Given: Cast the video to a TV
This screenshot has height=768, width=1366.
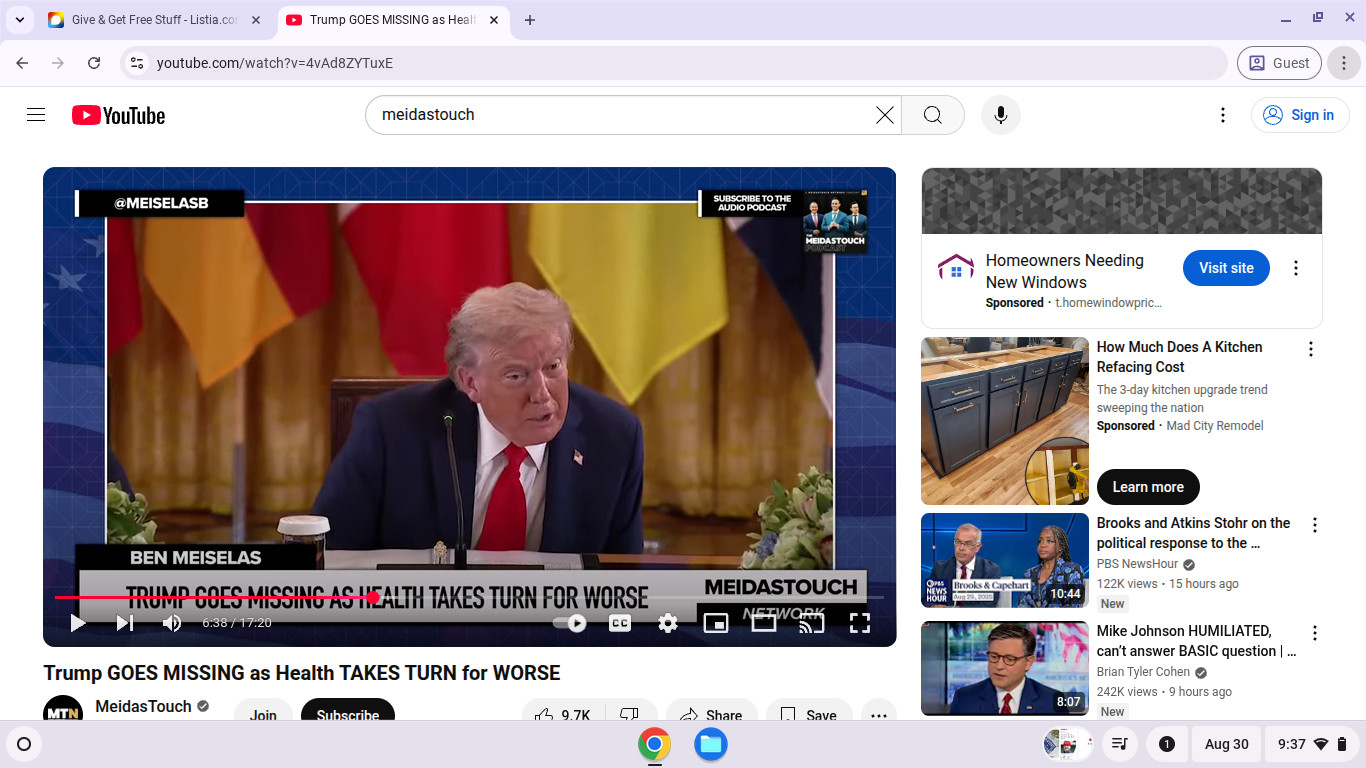Looking at the screenshot, I should pos(812,623).
